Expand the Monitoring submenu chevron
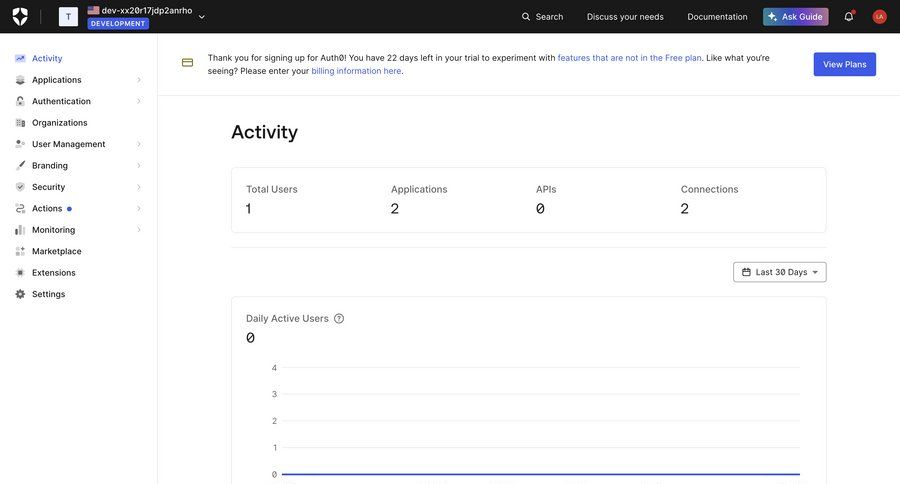 139,230
